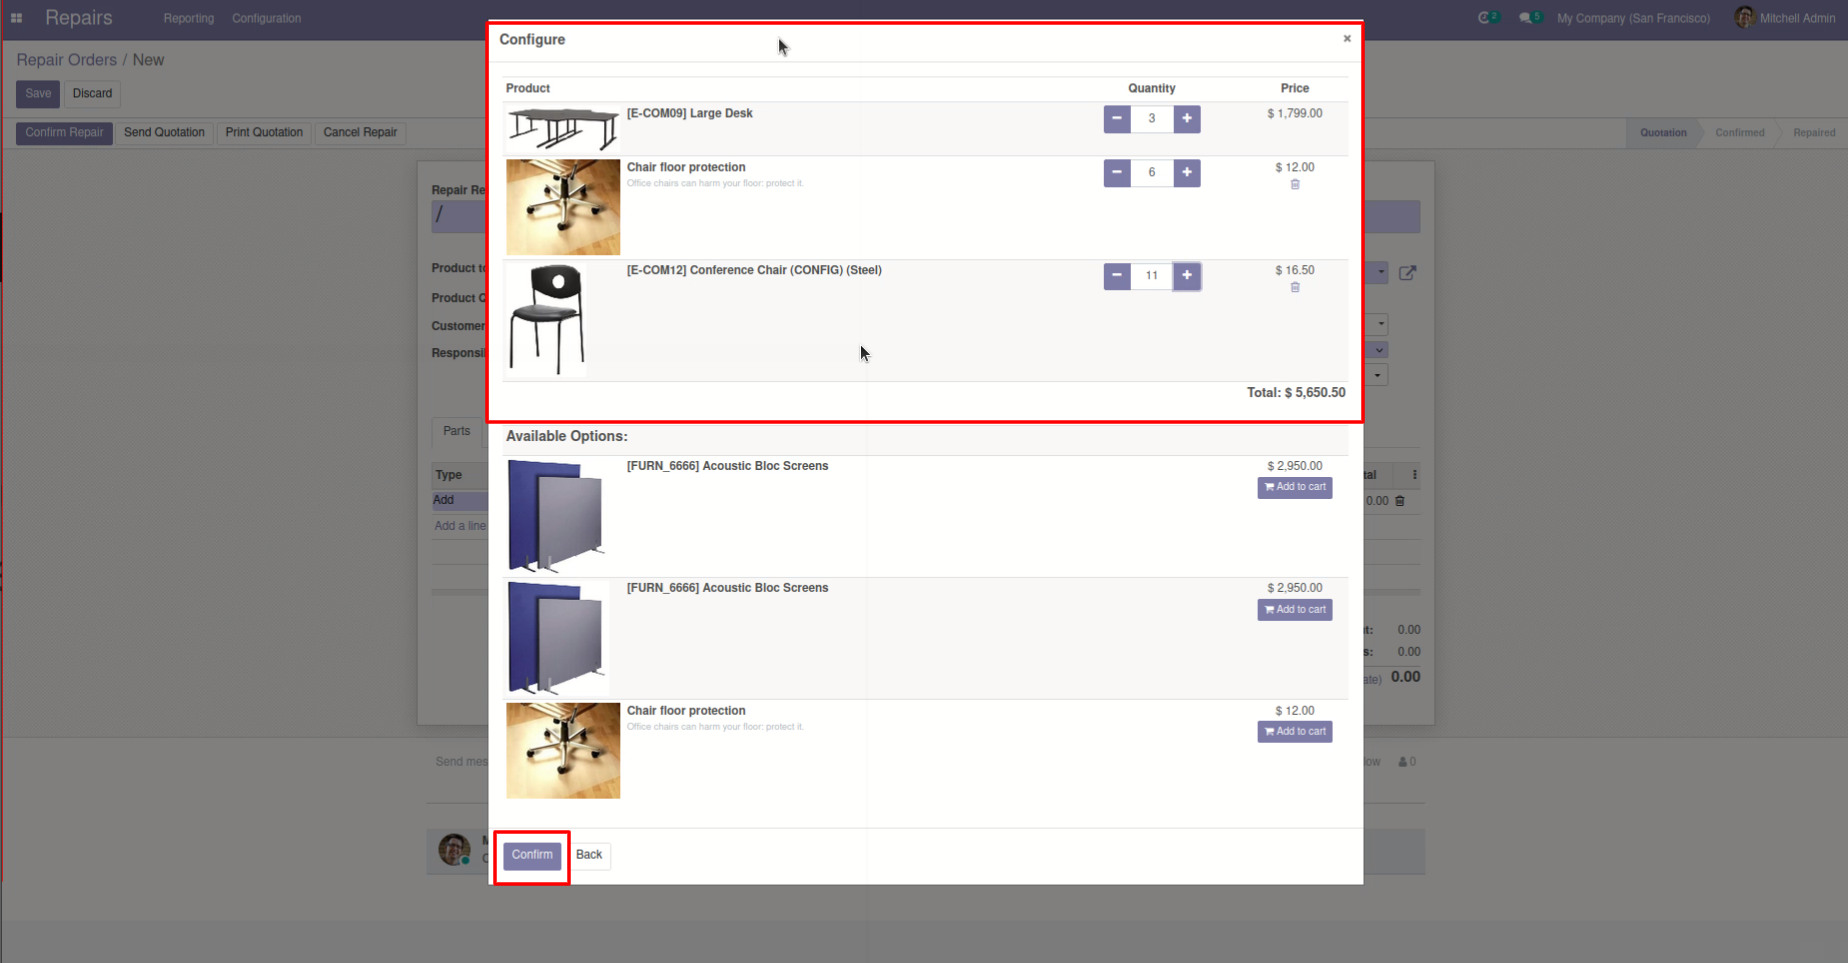Add first Acoustic Bloc Screens to cart

(x=1295, y=487)
